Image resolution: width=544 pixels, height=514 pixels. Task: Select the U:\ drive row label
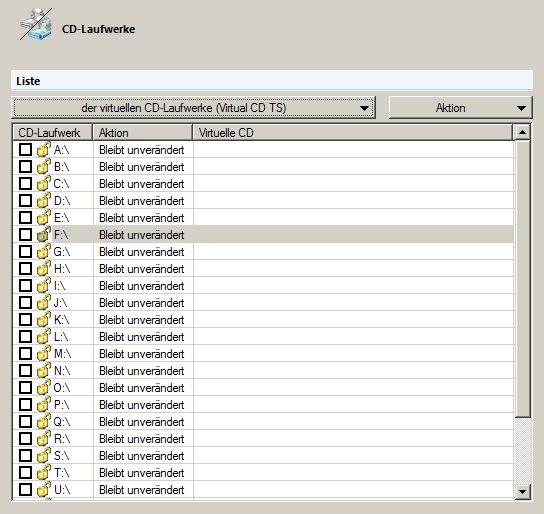pos(62,490)
